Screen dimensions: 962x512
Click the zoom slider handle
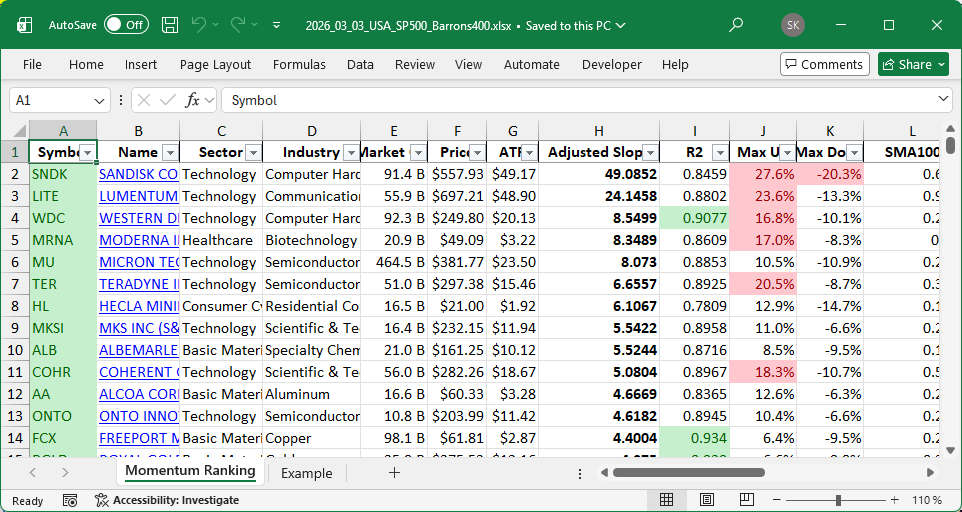838,500
